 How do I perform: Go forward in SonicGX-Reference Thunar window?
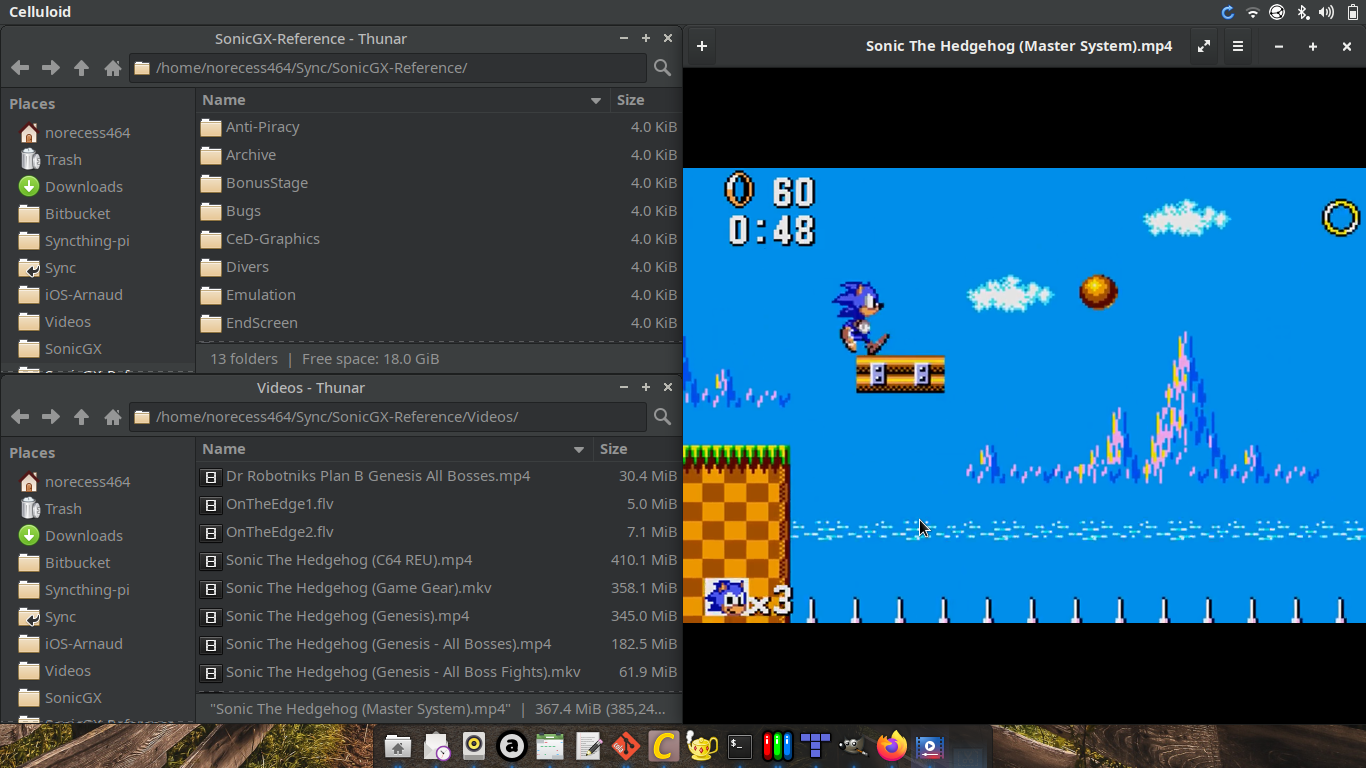[x=51, y=68]
